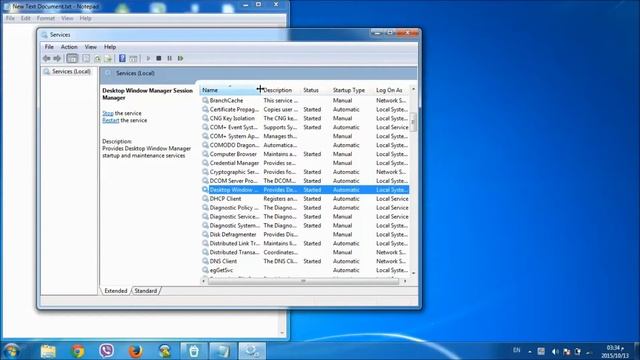Select the BranchCache service row
Image resolution: width=640 pixels, height=360 pixels.
[305, 100]
